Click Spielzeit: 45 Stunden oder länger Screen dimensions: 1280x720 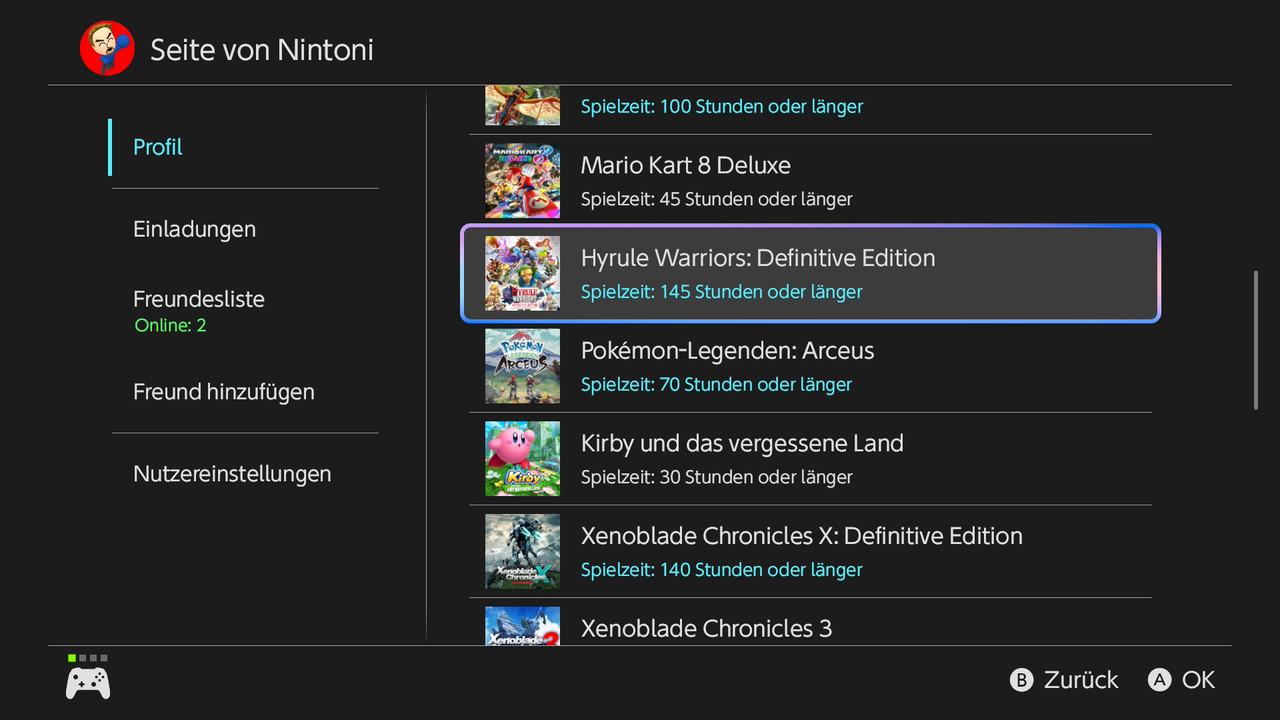717,199
